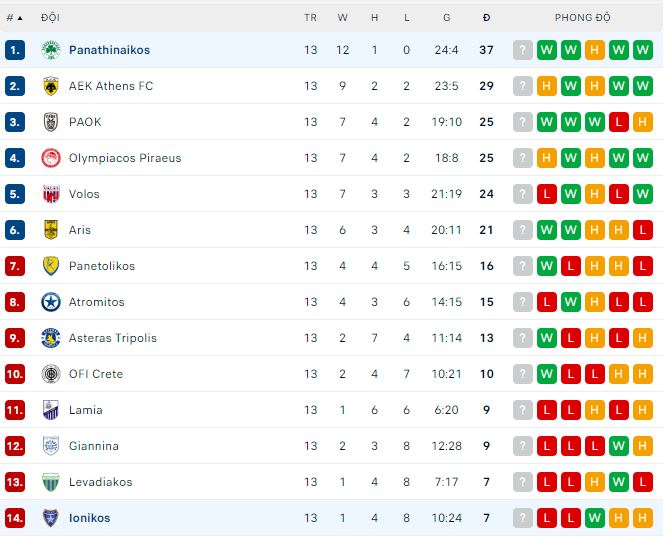The width and height of the screenshot is (671, 542).
Task: Click the ĐỘI team column header
Action: pos(50,18)
